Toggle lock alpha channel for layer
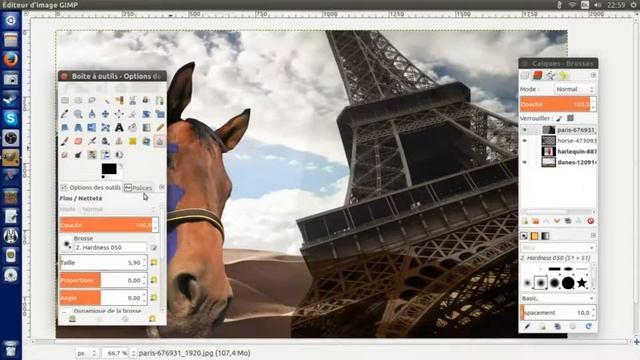 point(570,118)
